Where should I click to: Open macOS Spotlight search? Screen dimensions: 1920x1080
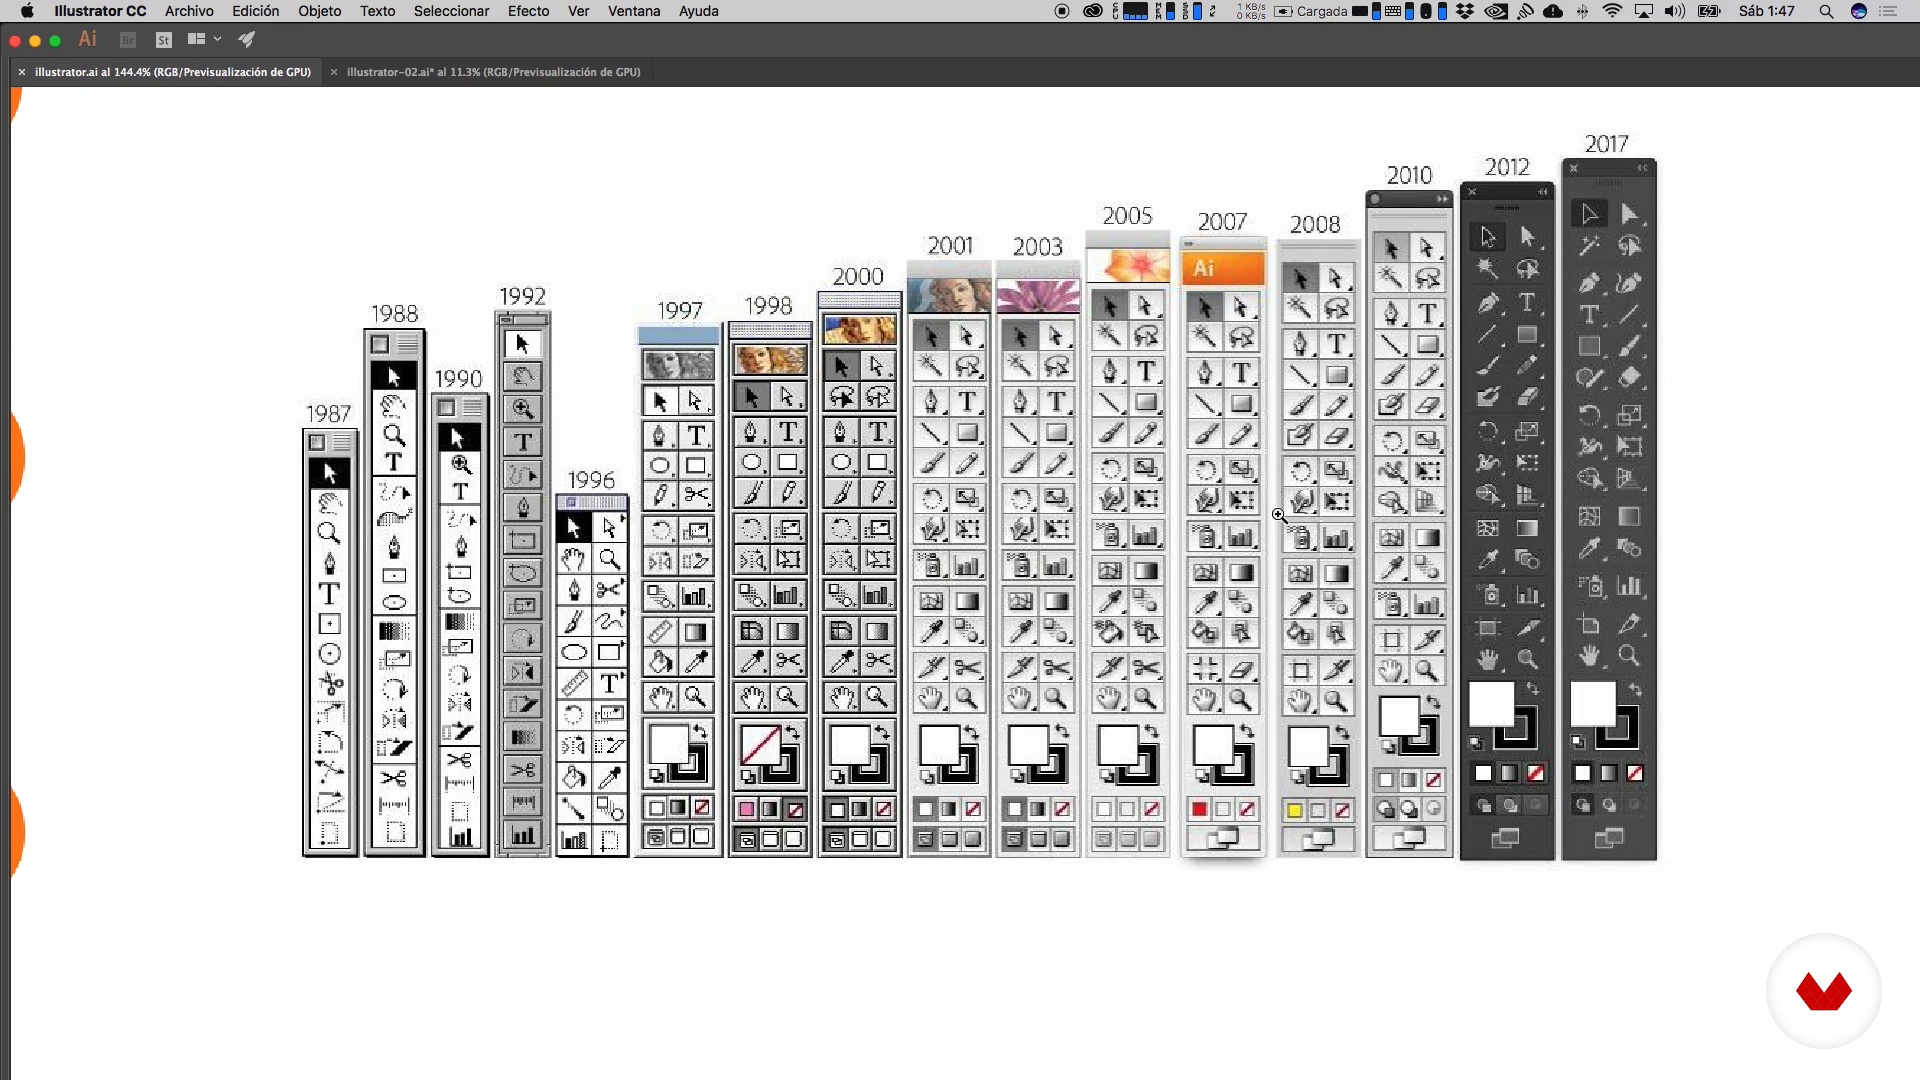tap(1826, 11)
